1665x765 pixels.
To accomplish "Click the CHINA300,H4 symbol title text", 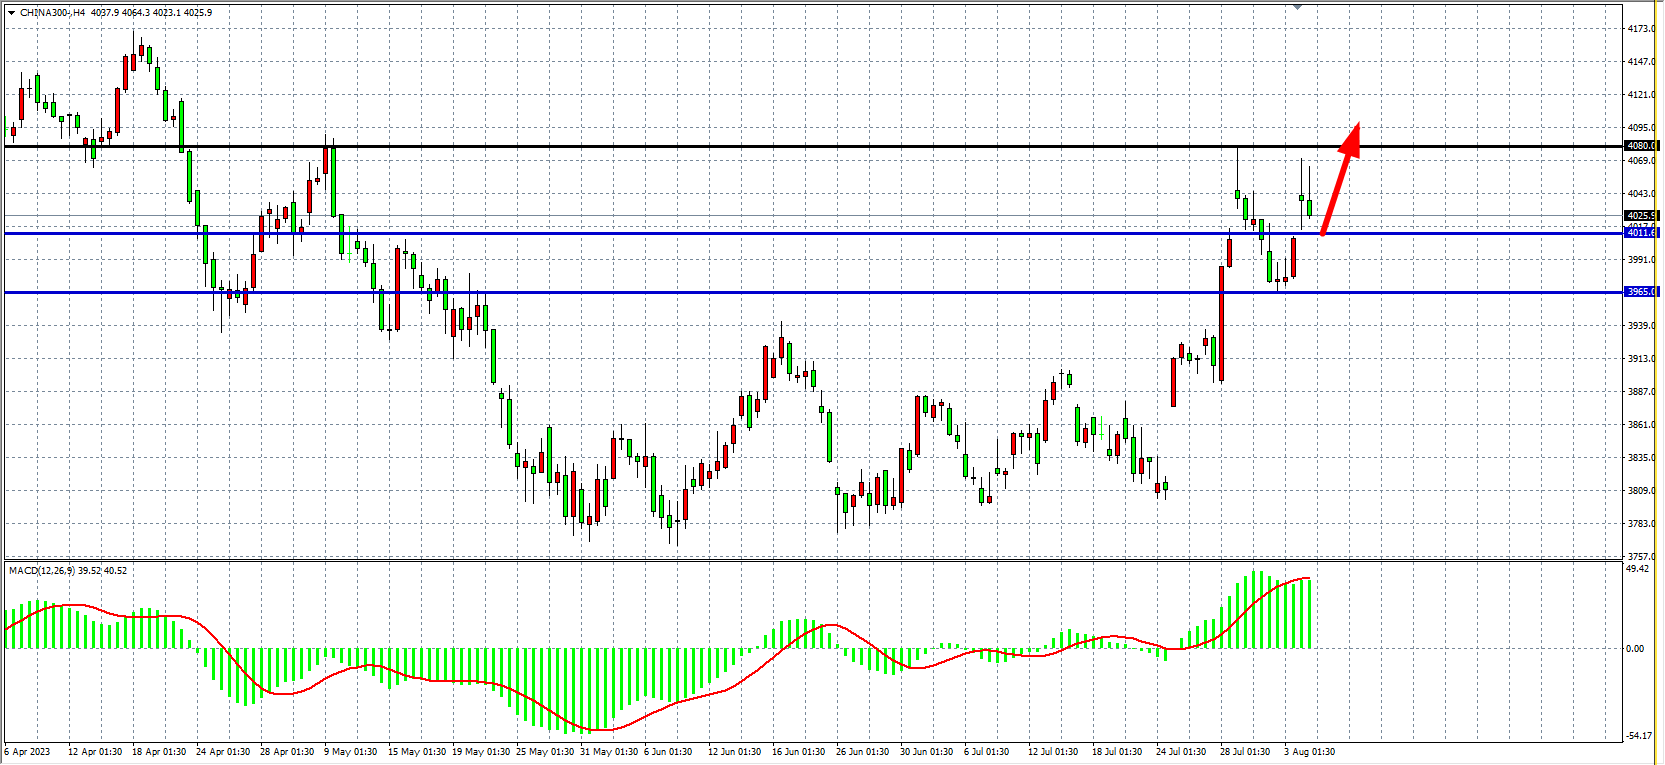I will tap(53, 13).
